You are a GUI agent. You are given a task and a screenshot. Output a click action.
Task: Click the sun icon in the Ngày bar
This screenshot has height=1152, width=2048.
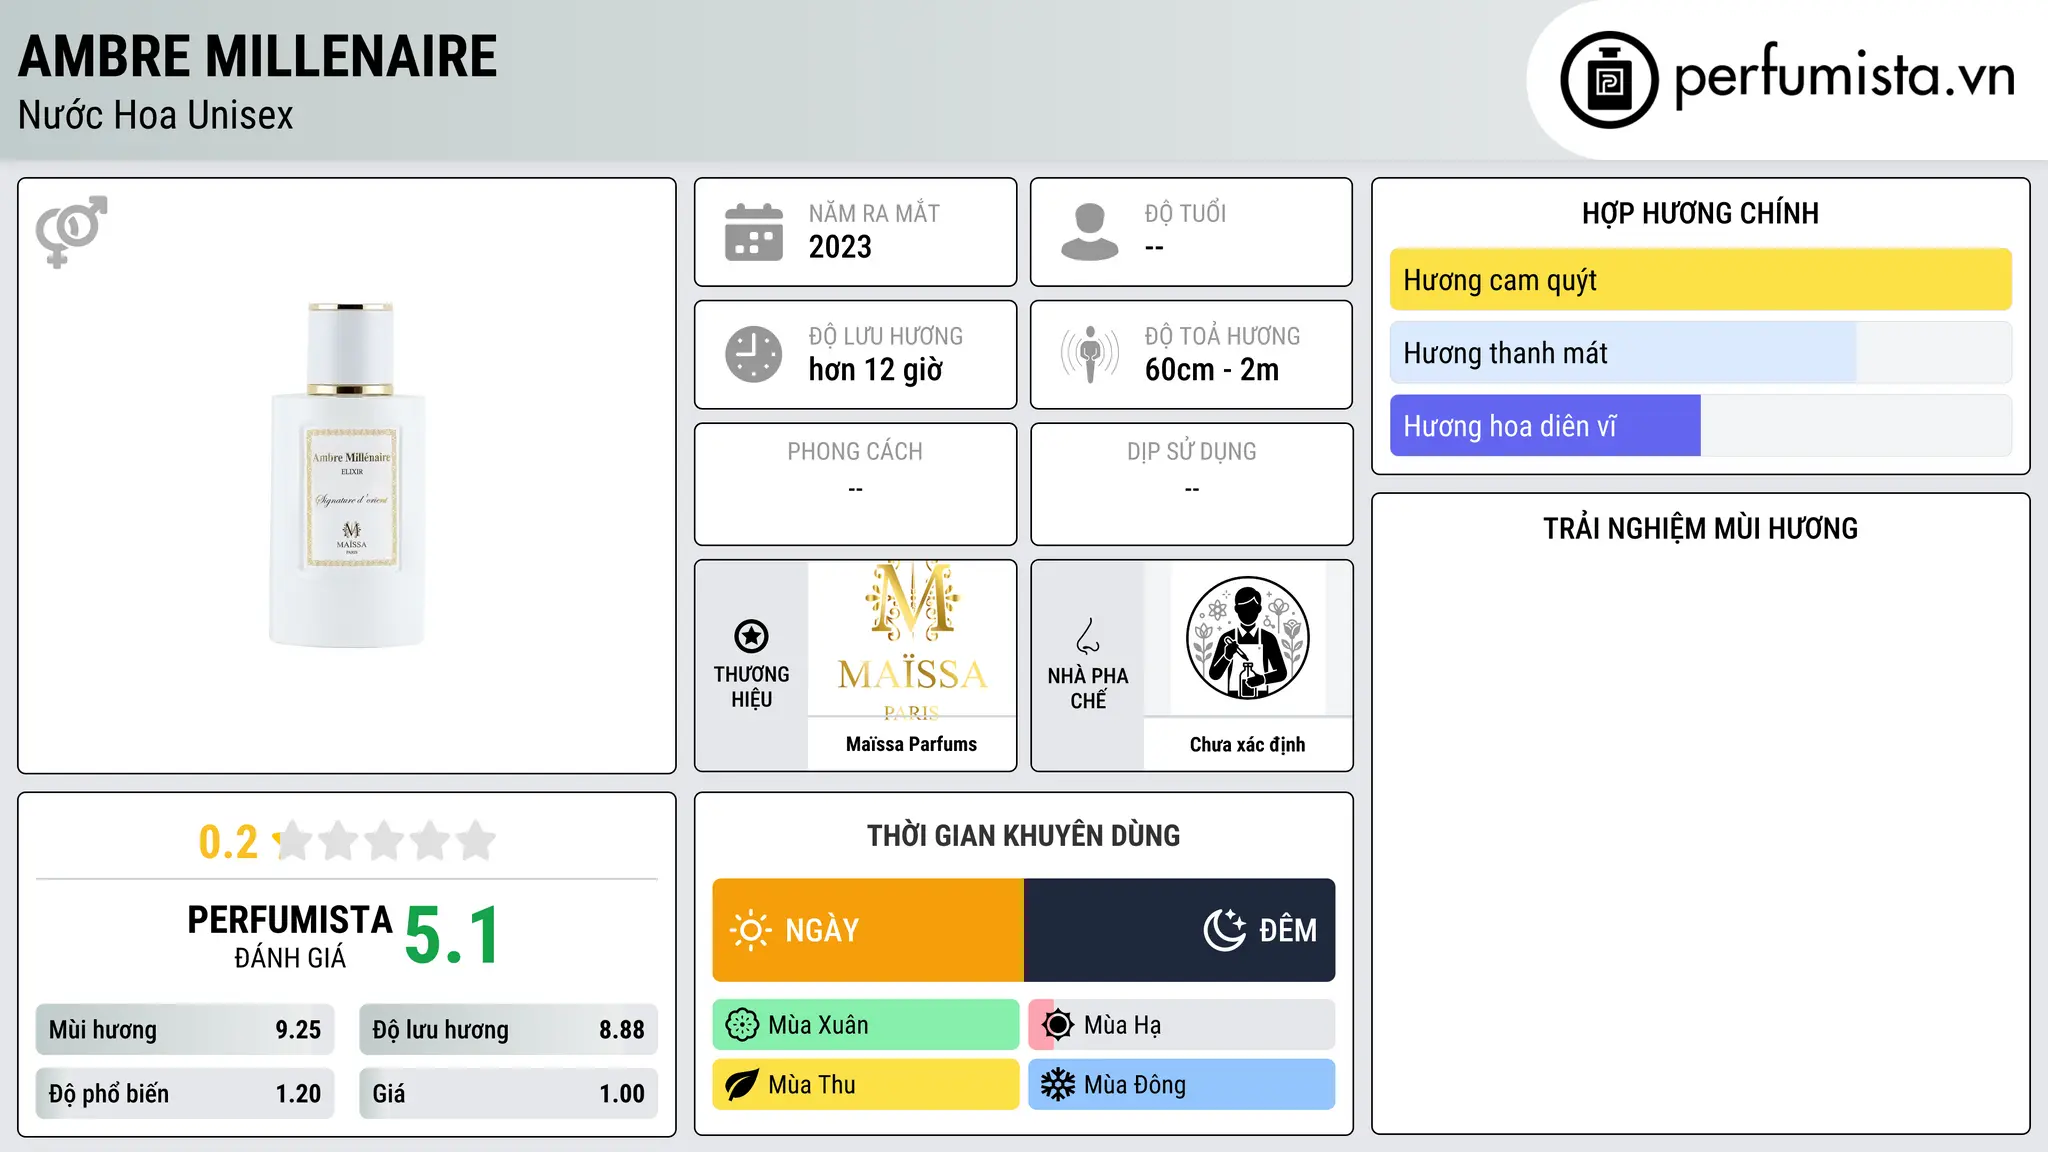coord(750,930)
